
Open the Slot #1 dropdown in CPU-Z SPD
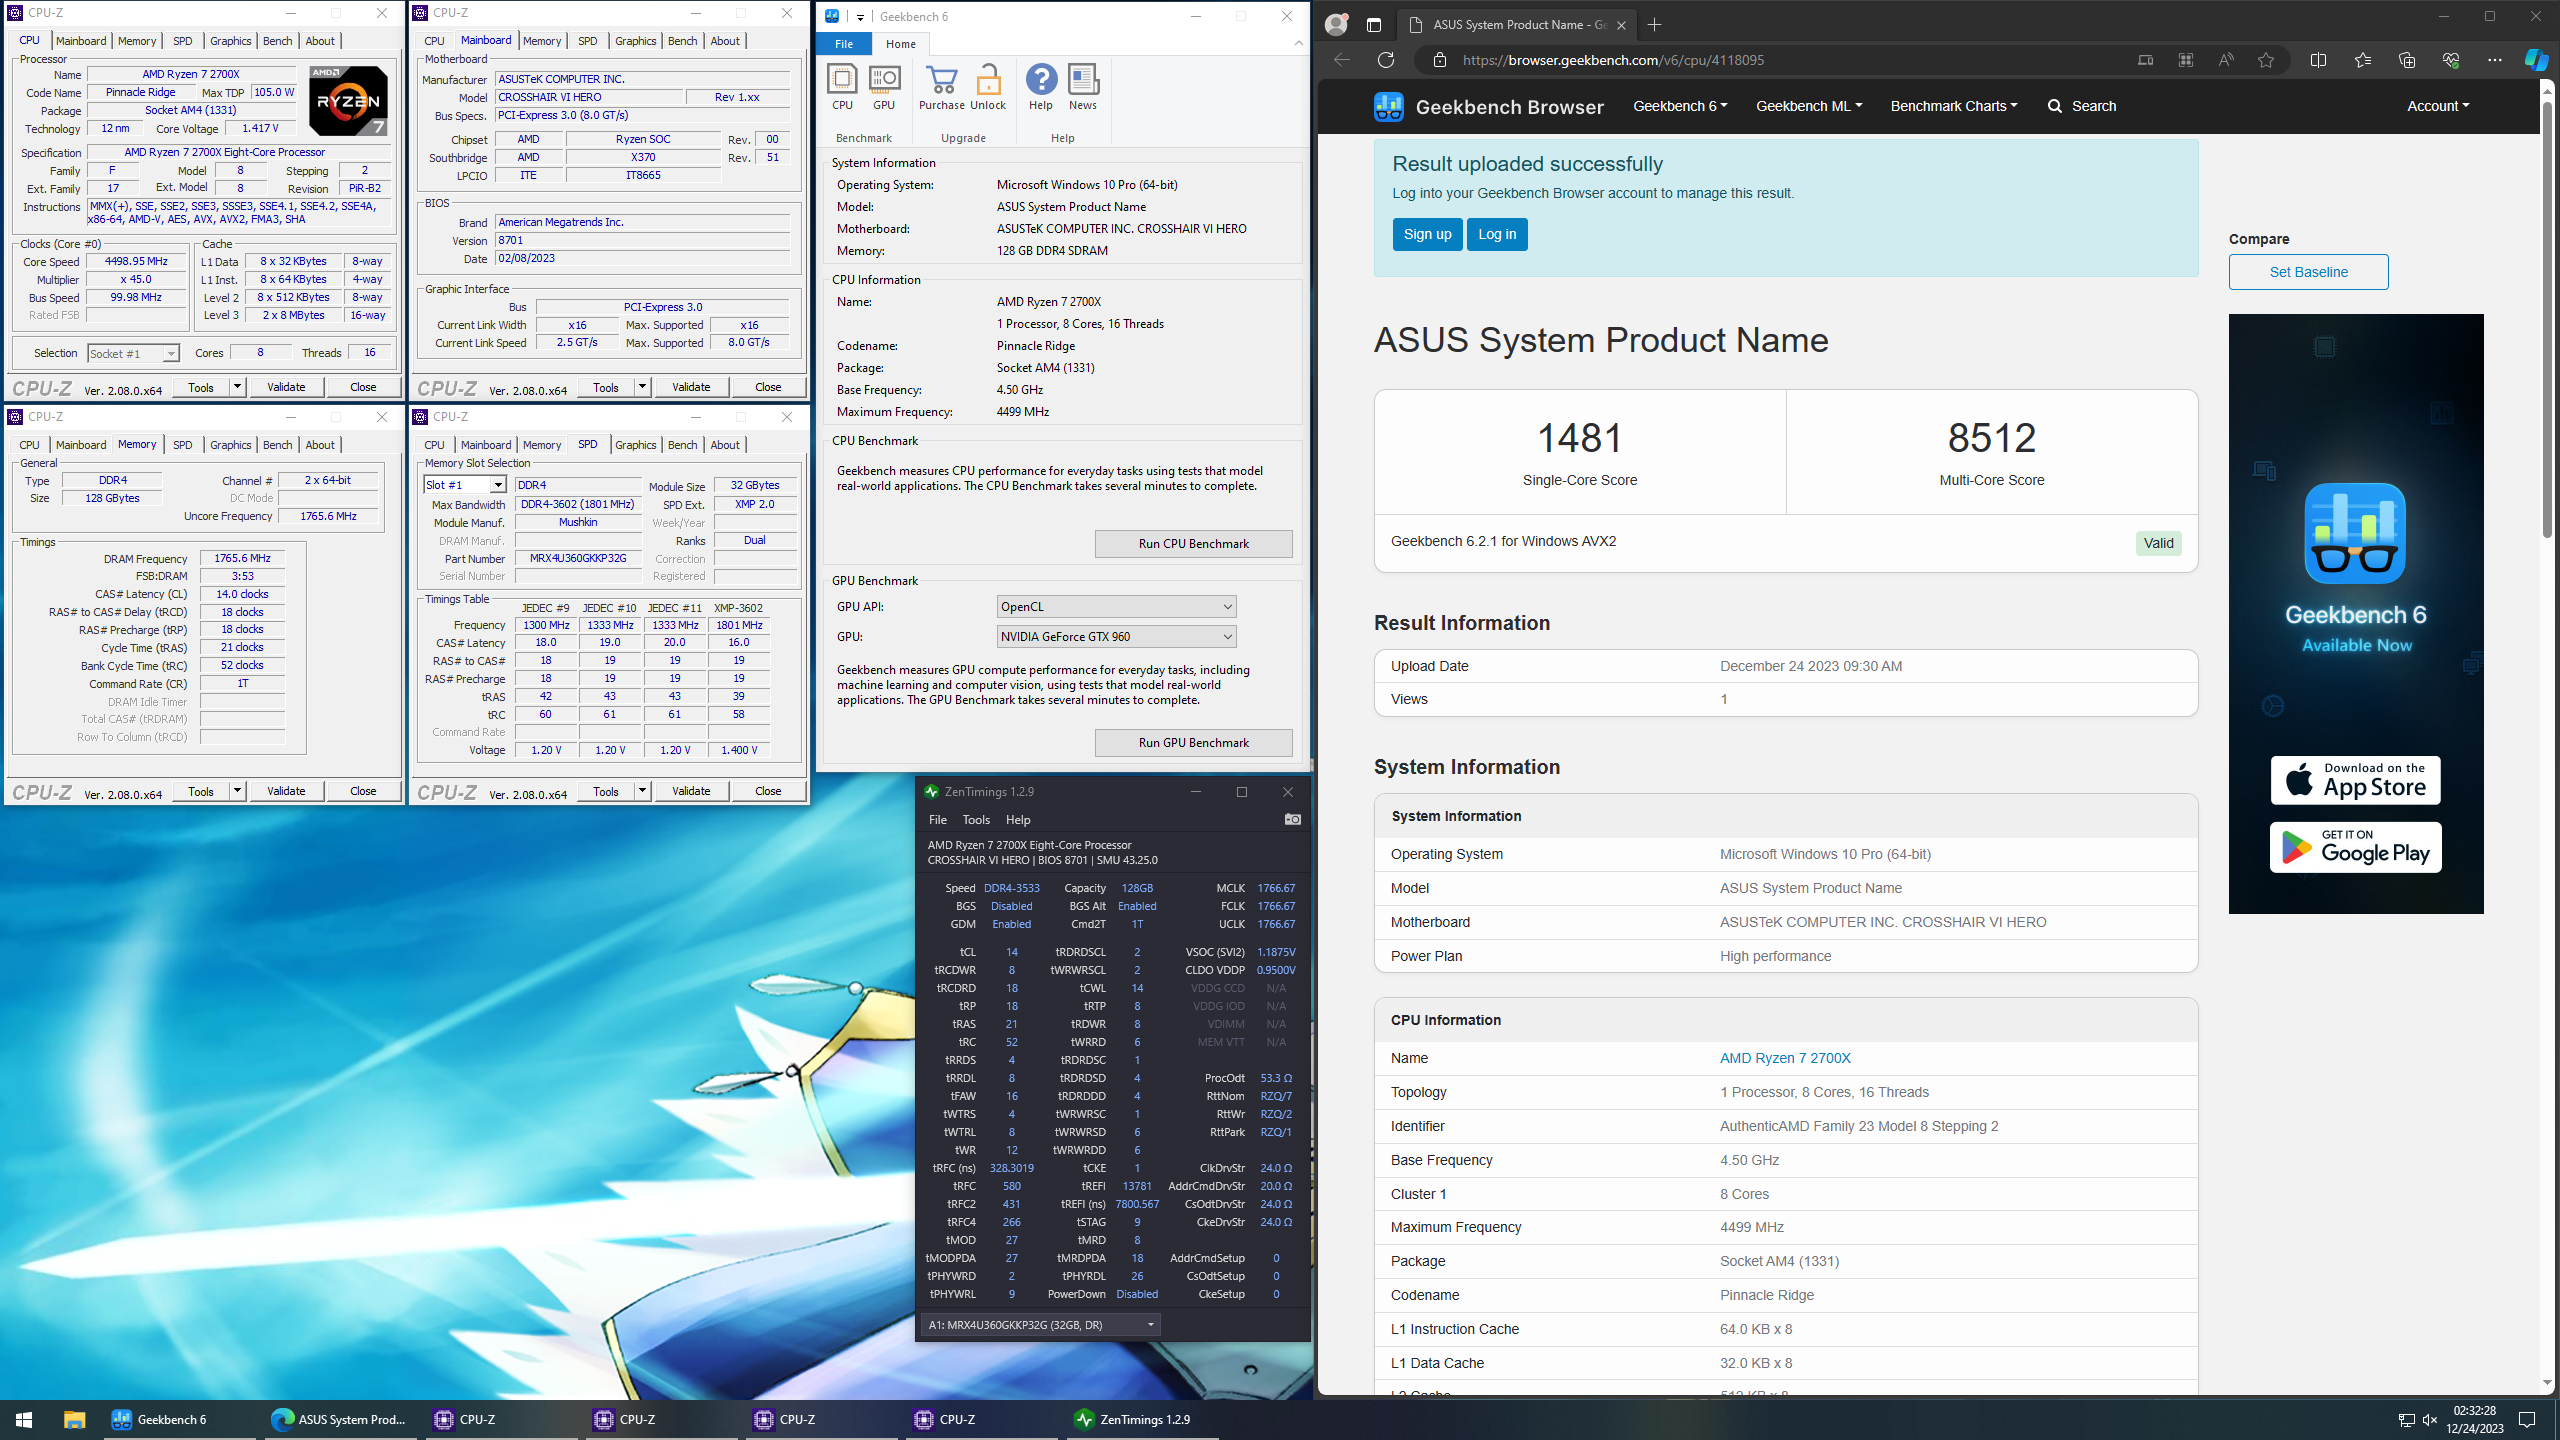(464, 485)
